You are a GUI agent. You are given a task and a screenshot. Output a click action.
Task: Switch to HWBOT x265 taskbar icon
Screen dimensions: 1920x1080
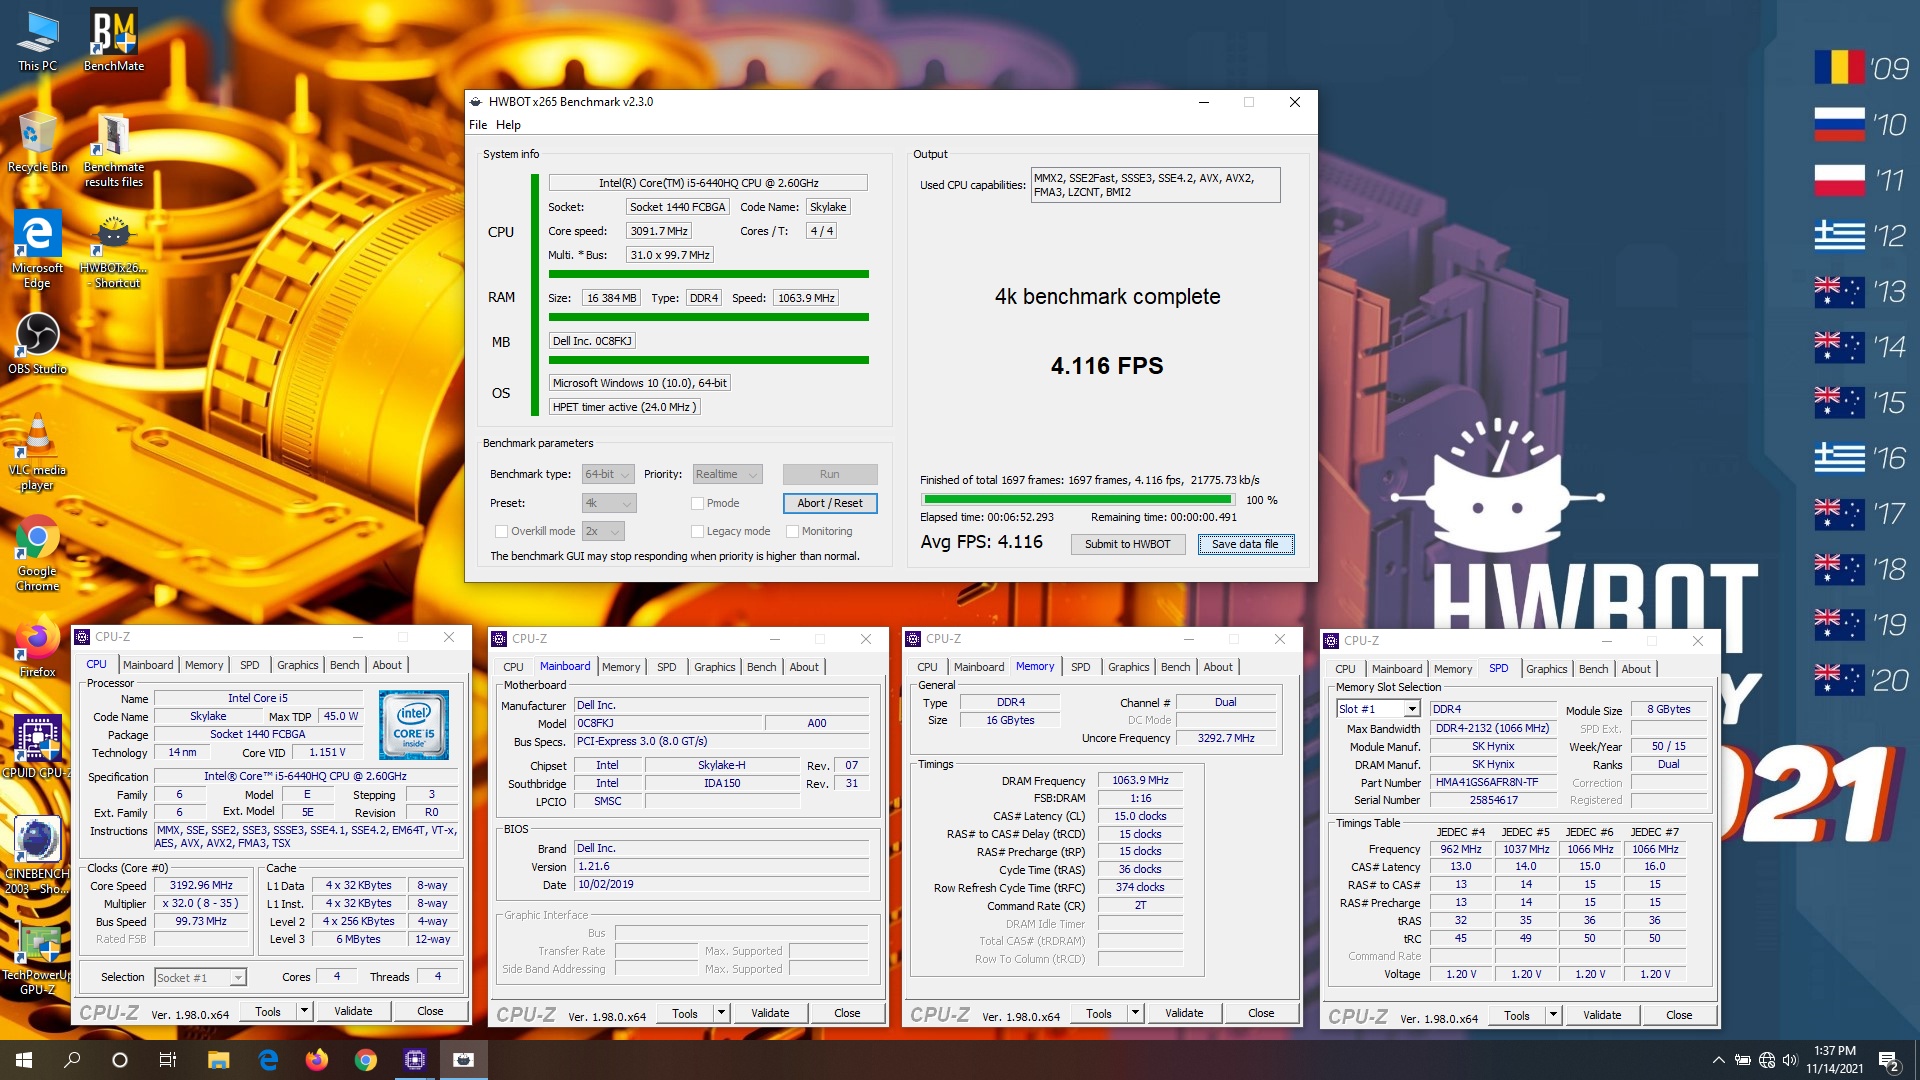[x=464, y=1060]
